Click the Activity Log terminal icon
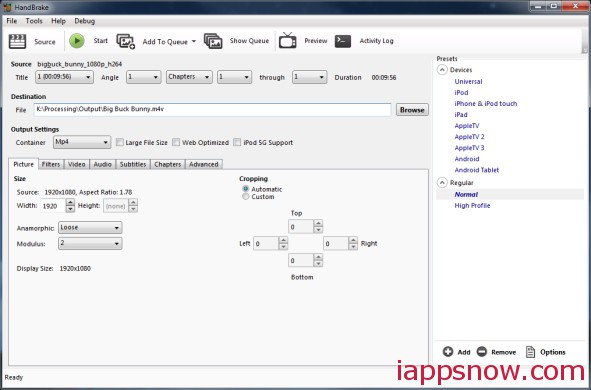 pyautogui.click(x=343, y=41)
